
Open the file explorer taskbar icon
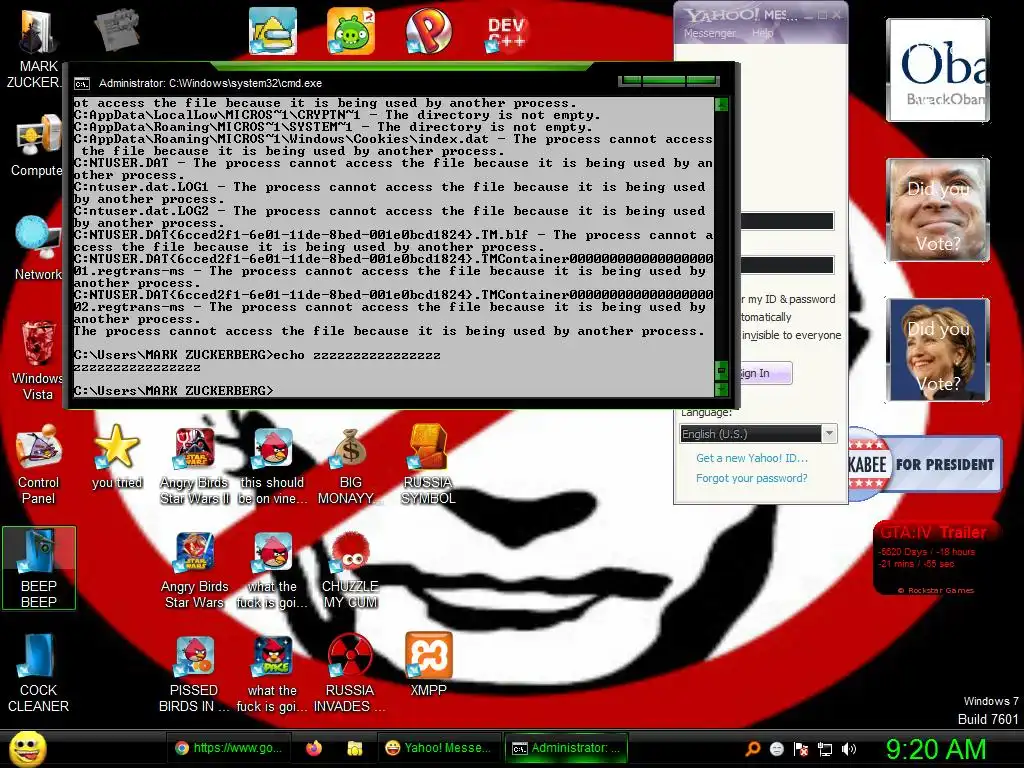click(x=355, y=748)
